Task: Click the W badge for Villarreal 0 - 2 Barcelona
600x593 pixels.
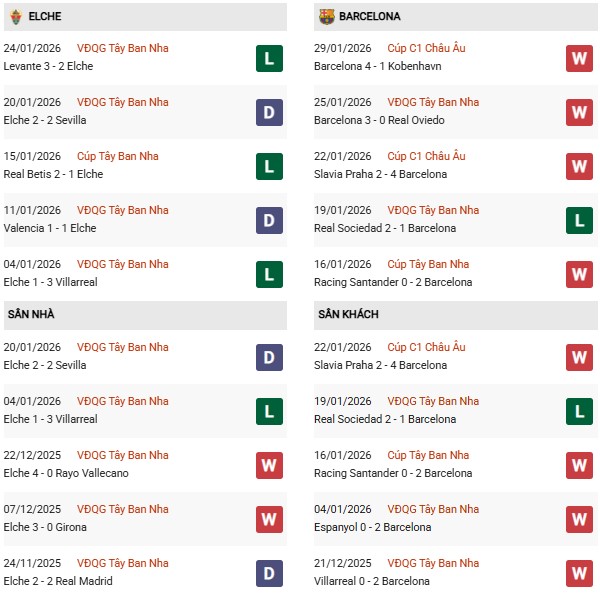Action: 579,573
